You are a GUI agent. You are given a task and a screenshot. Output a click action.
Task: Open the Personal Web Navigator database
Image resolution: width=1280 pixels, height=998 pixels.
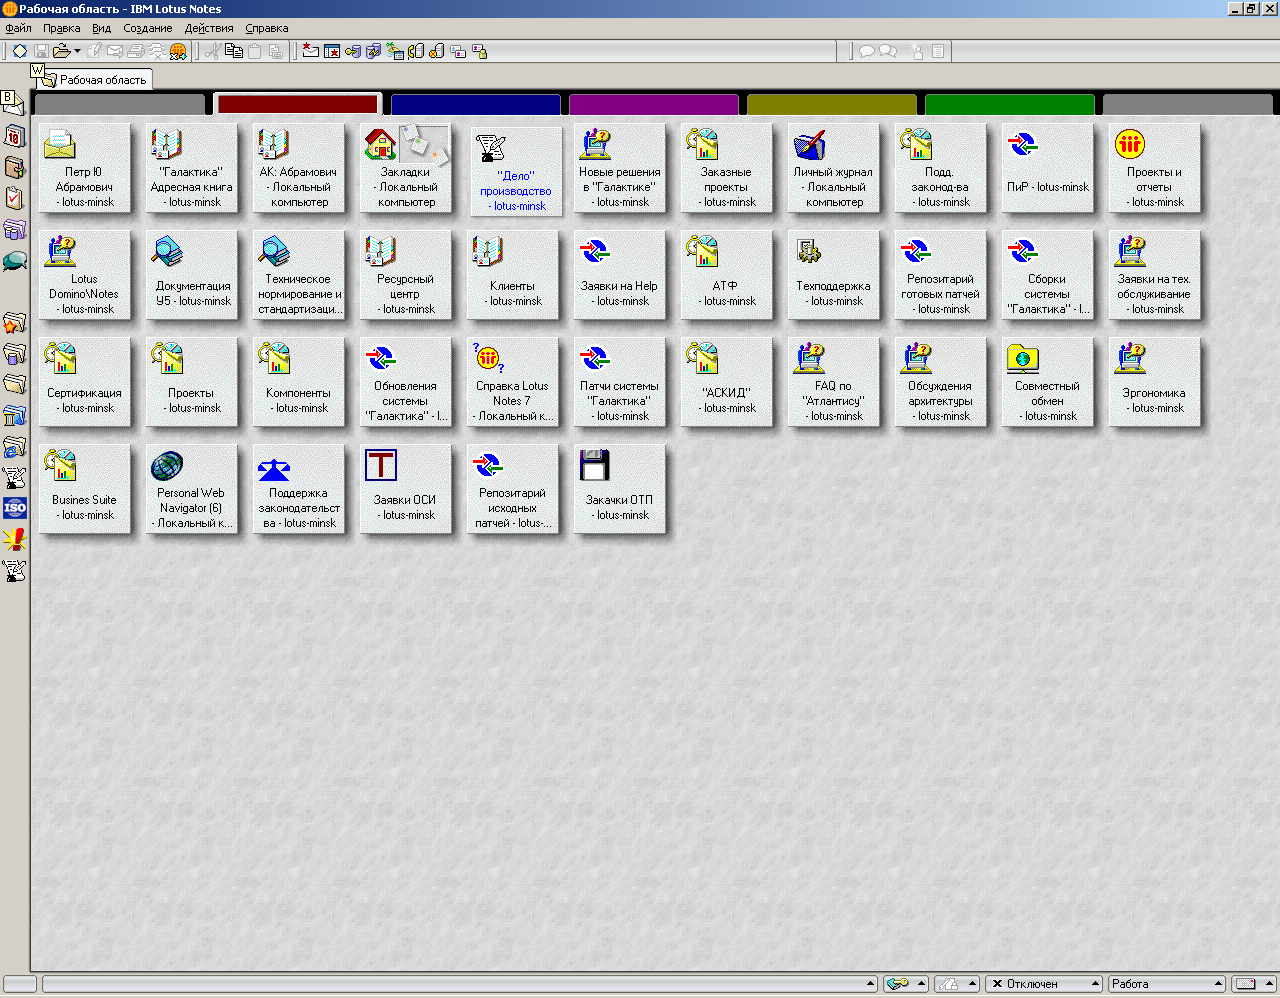pyautogui.click(x=192, y=489)
